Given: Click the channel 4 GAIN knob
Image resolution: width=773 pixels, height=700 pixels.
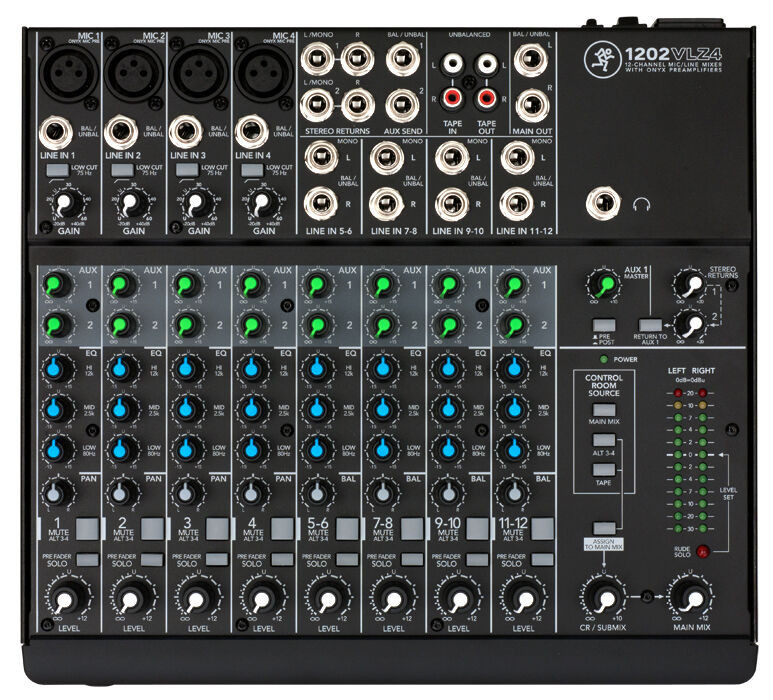Looking at the screenshot, I should click(x=262, y=203).
